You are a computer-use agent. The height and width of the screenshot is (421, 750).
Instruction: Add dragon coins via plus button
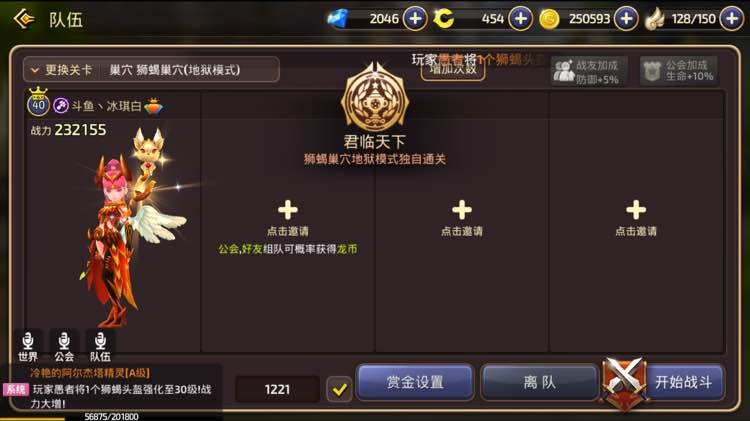(x=520, y=19)
